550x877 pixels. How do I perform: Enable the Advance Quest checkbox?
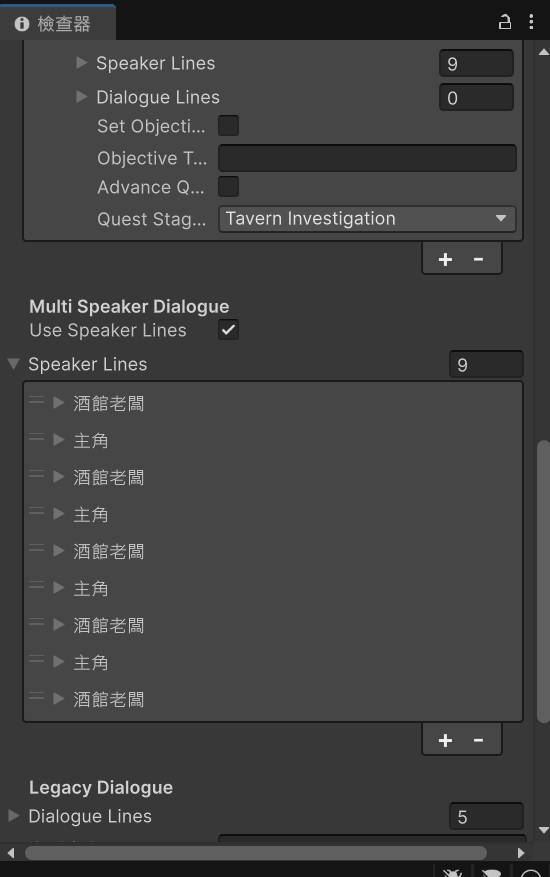click(x=228, y=187)
